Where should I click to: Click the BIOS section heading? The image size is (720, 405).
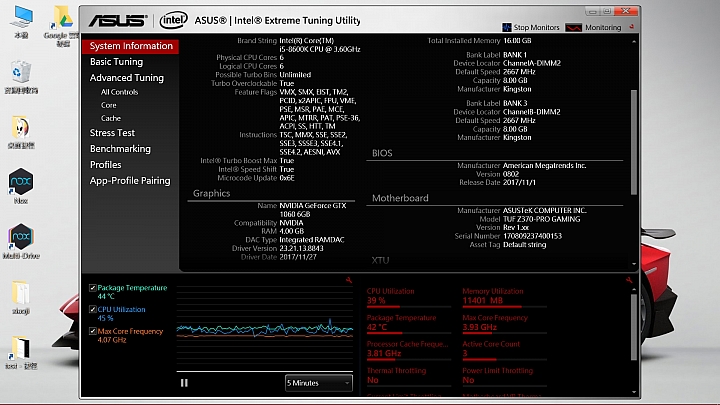[382, 153]
